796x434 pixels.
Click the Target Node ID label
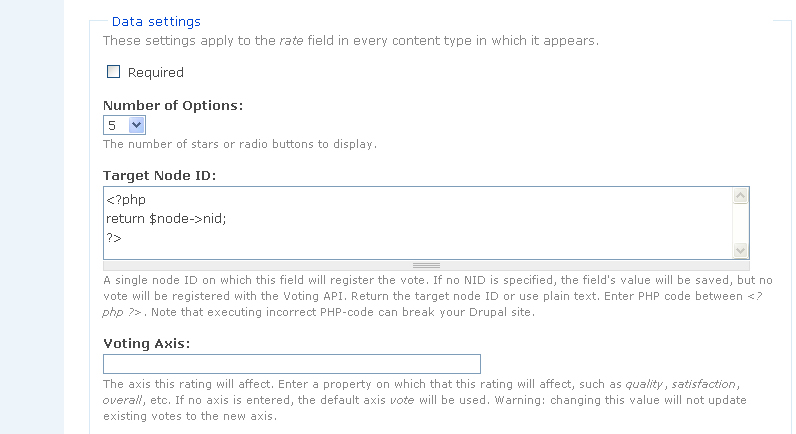click(160, 175)
